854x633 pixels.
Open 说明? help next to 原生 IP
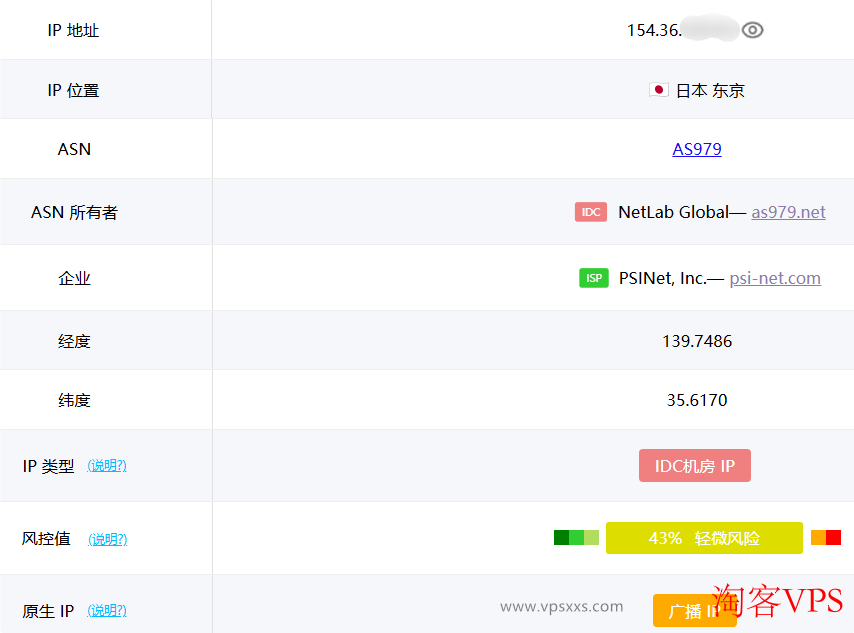[x=107, y=610]
